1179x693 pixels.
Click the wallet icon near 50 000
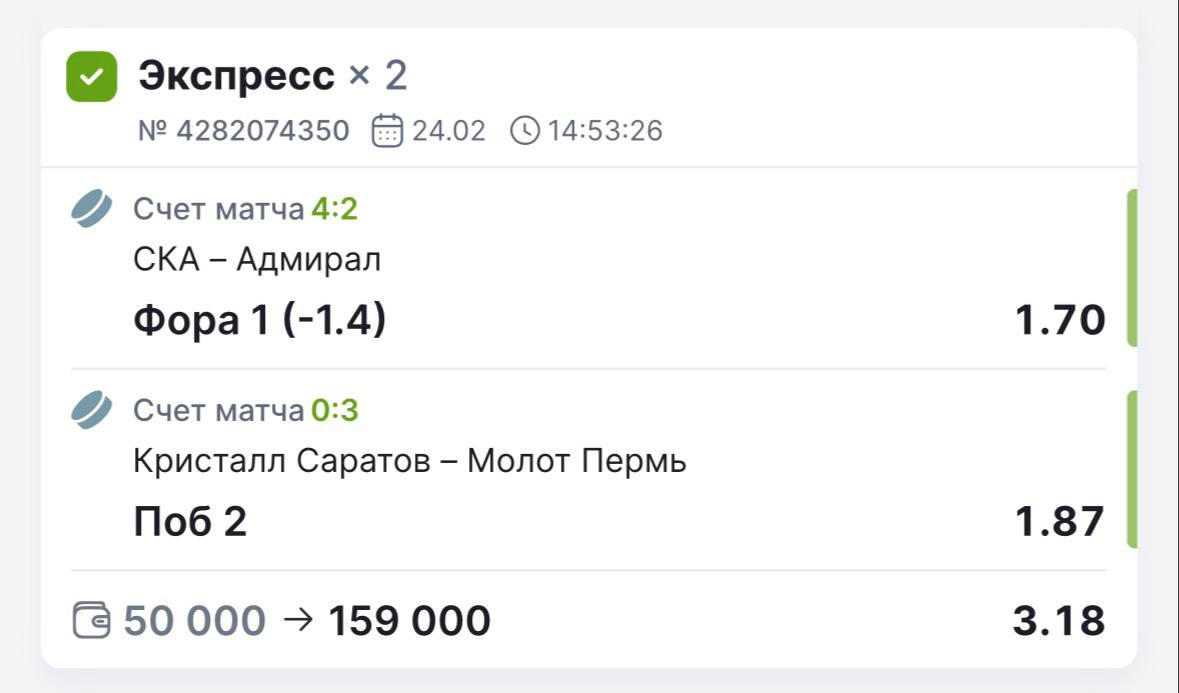point(91,621)
